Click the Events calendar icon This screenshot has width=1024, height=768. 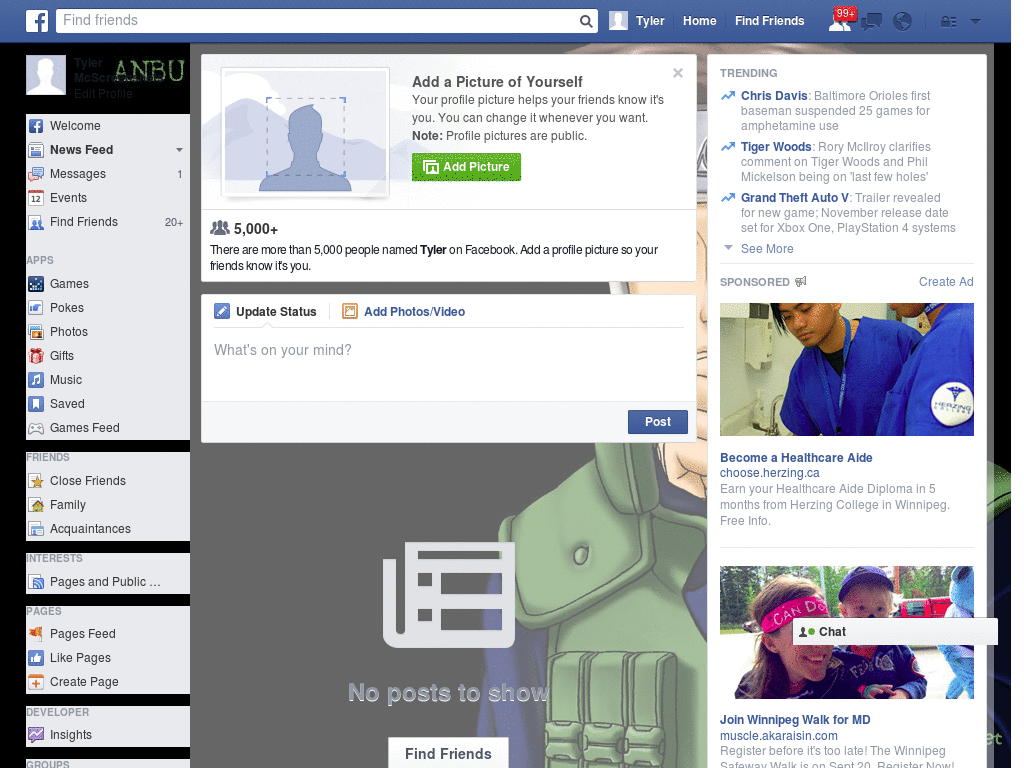click(x=36, y=198)
